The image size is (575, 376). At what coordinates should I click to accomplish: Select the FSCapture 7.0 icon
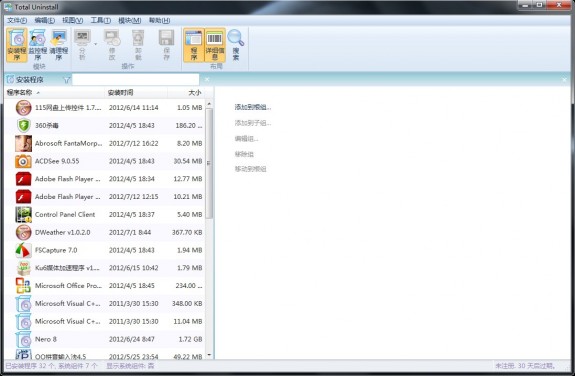pyautogui.click(x=23, y=250)
